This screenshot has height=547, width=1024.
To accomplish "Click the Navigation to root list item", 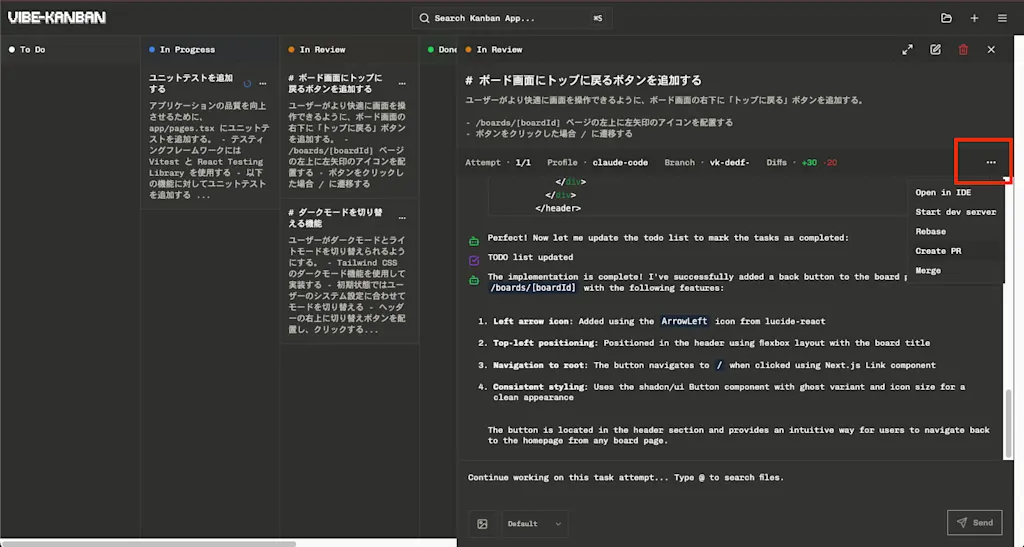I will tap(707, 365).
